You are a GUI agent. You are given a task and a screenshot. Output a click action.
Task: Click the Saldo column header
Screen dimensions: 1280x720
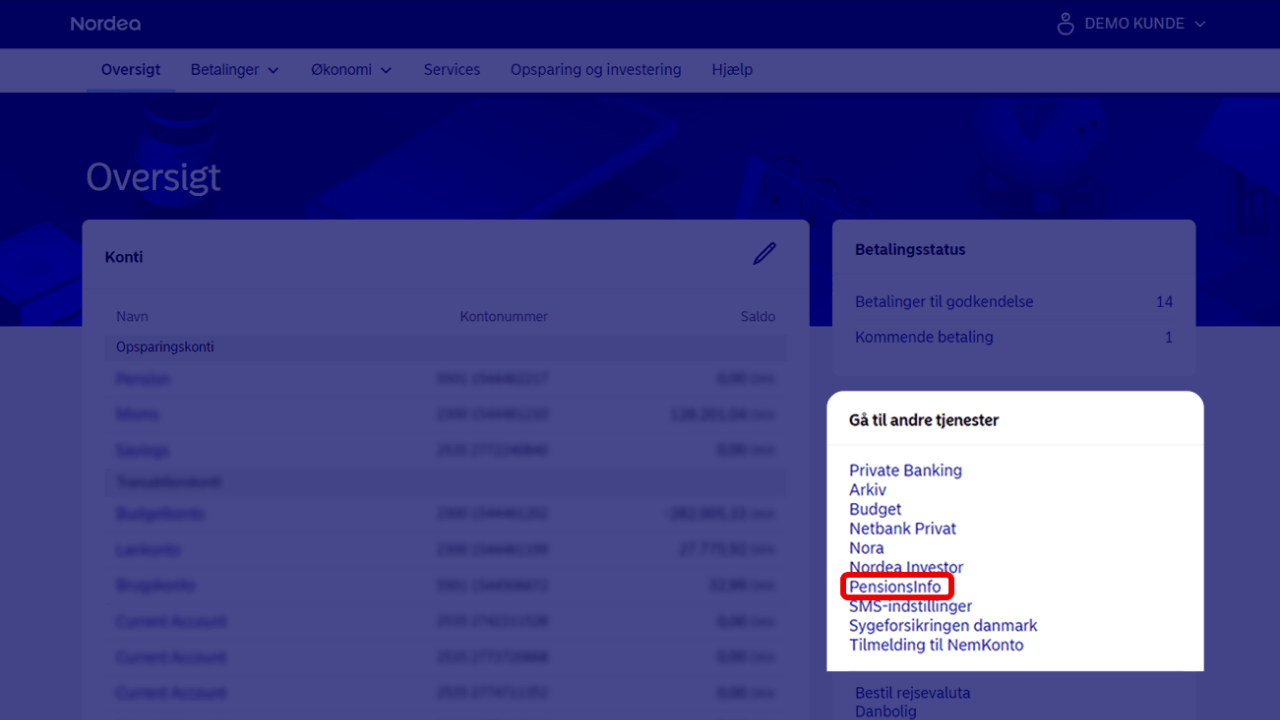758,317
